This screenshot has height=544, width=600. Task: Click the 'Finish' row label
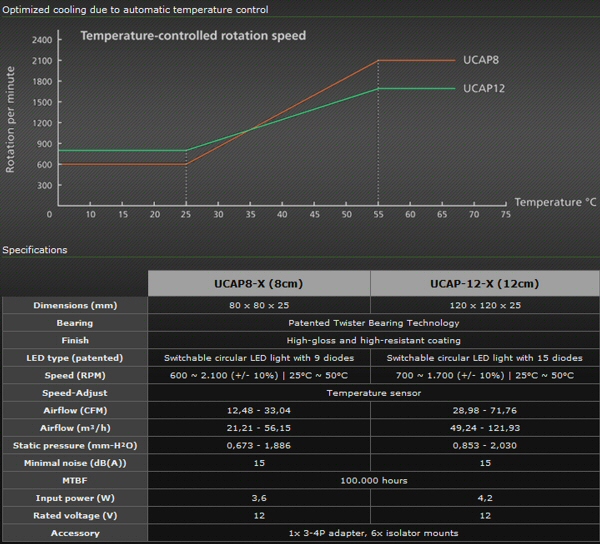click(75, 340)
